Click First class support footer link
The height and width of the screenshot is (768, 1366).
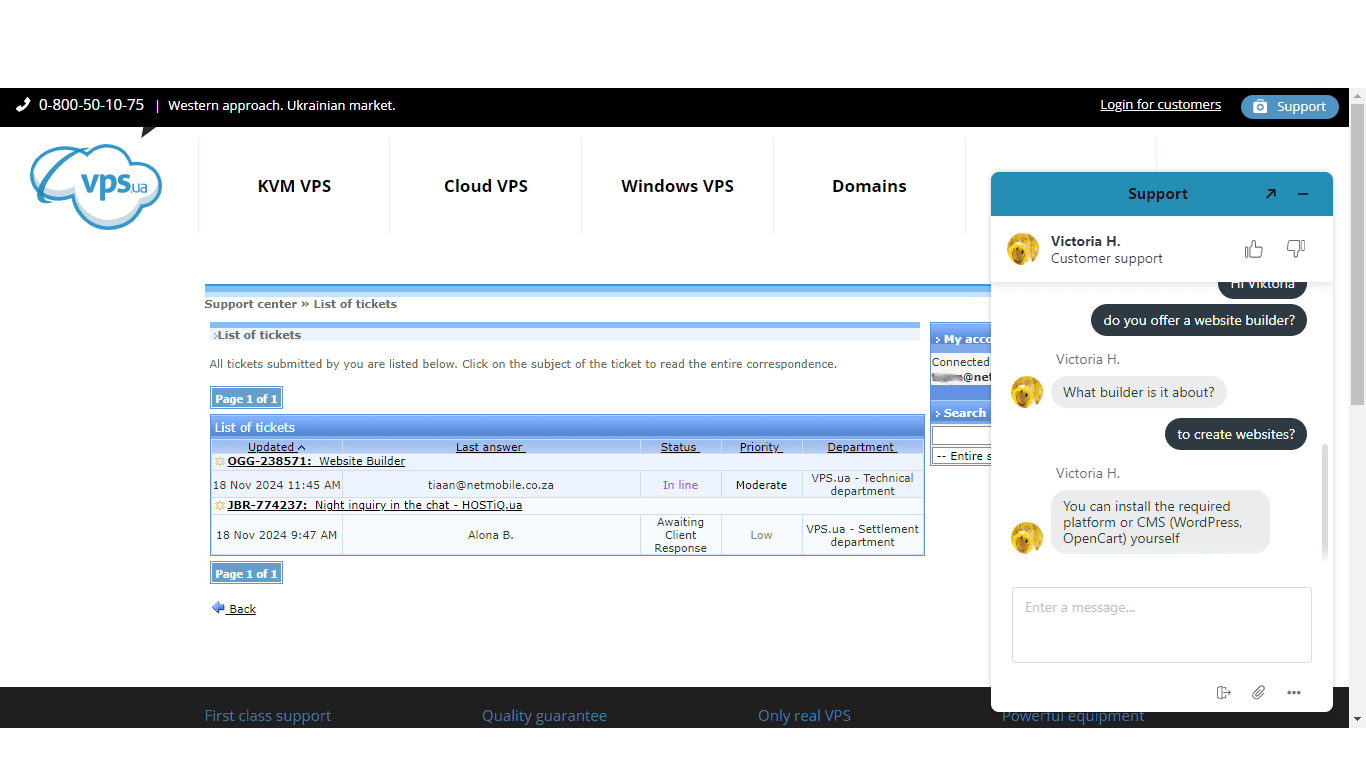pos(268,716)
